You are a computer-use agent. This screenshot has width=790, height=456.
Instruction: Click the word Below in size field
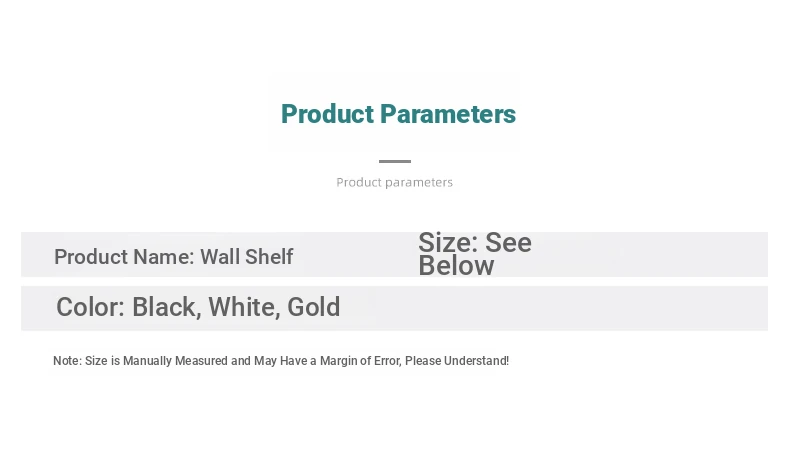[456, 266]
